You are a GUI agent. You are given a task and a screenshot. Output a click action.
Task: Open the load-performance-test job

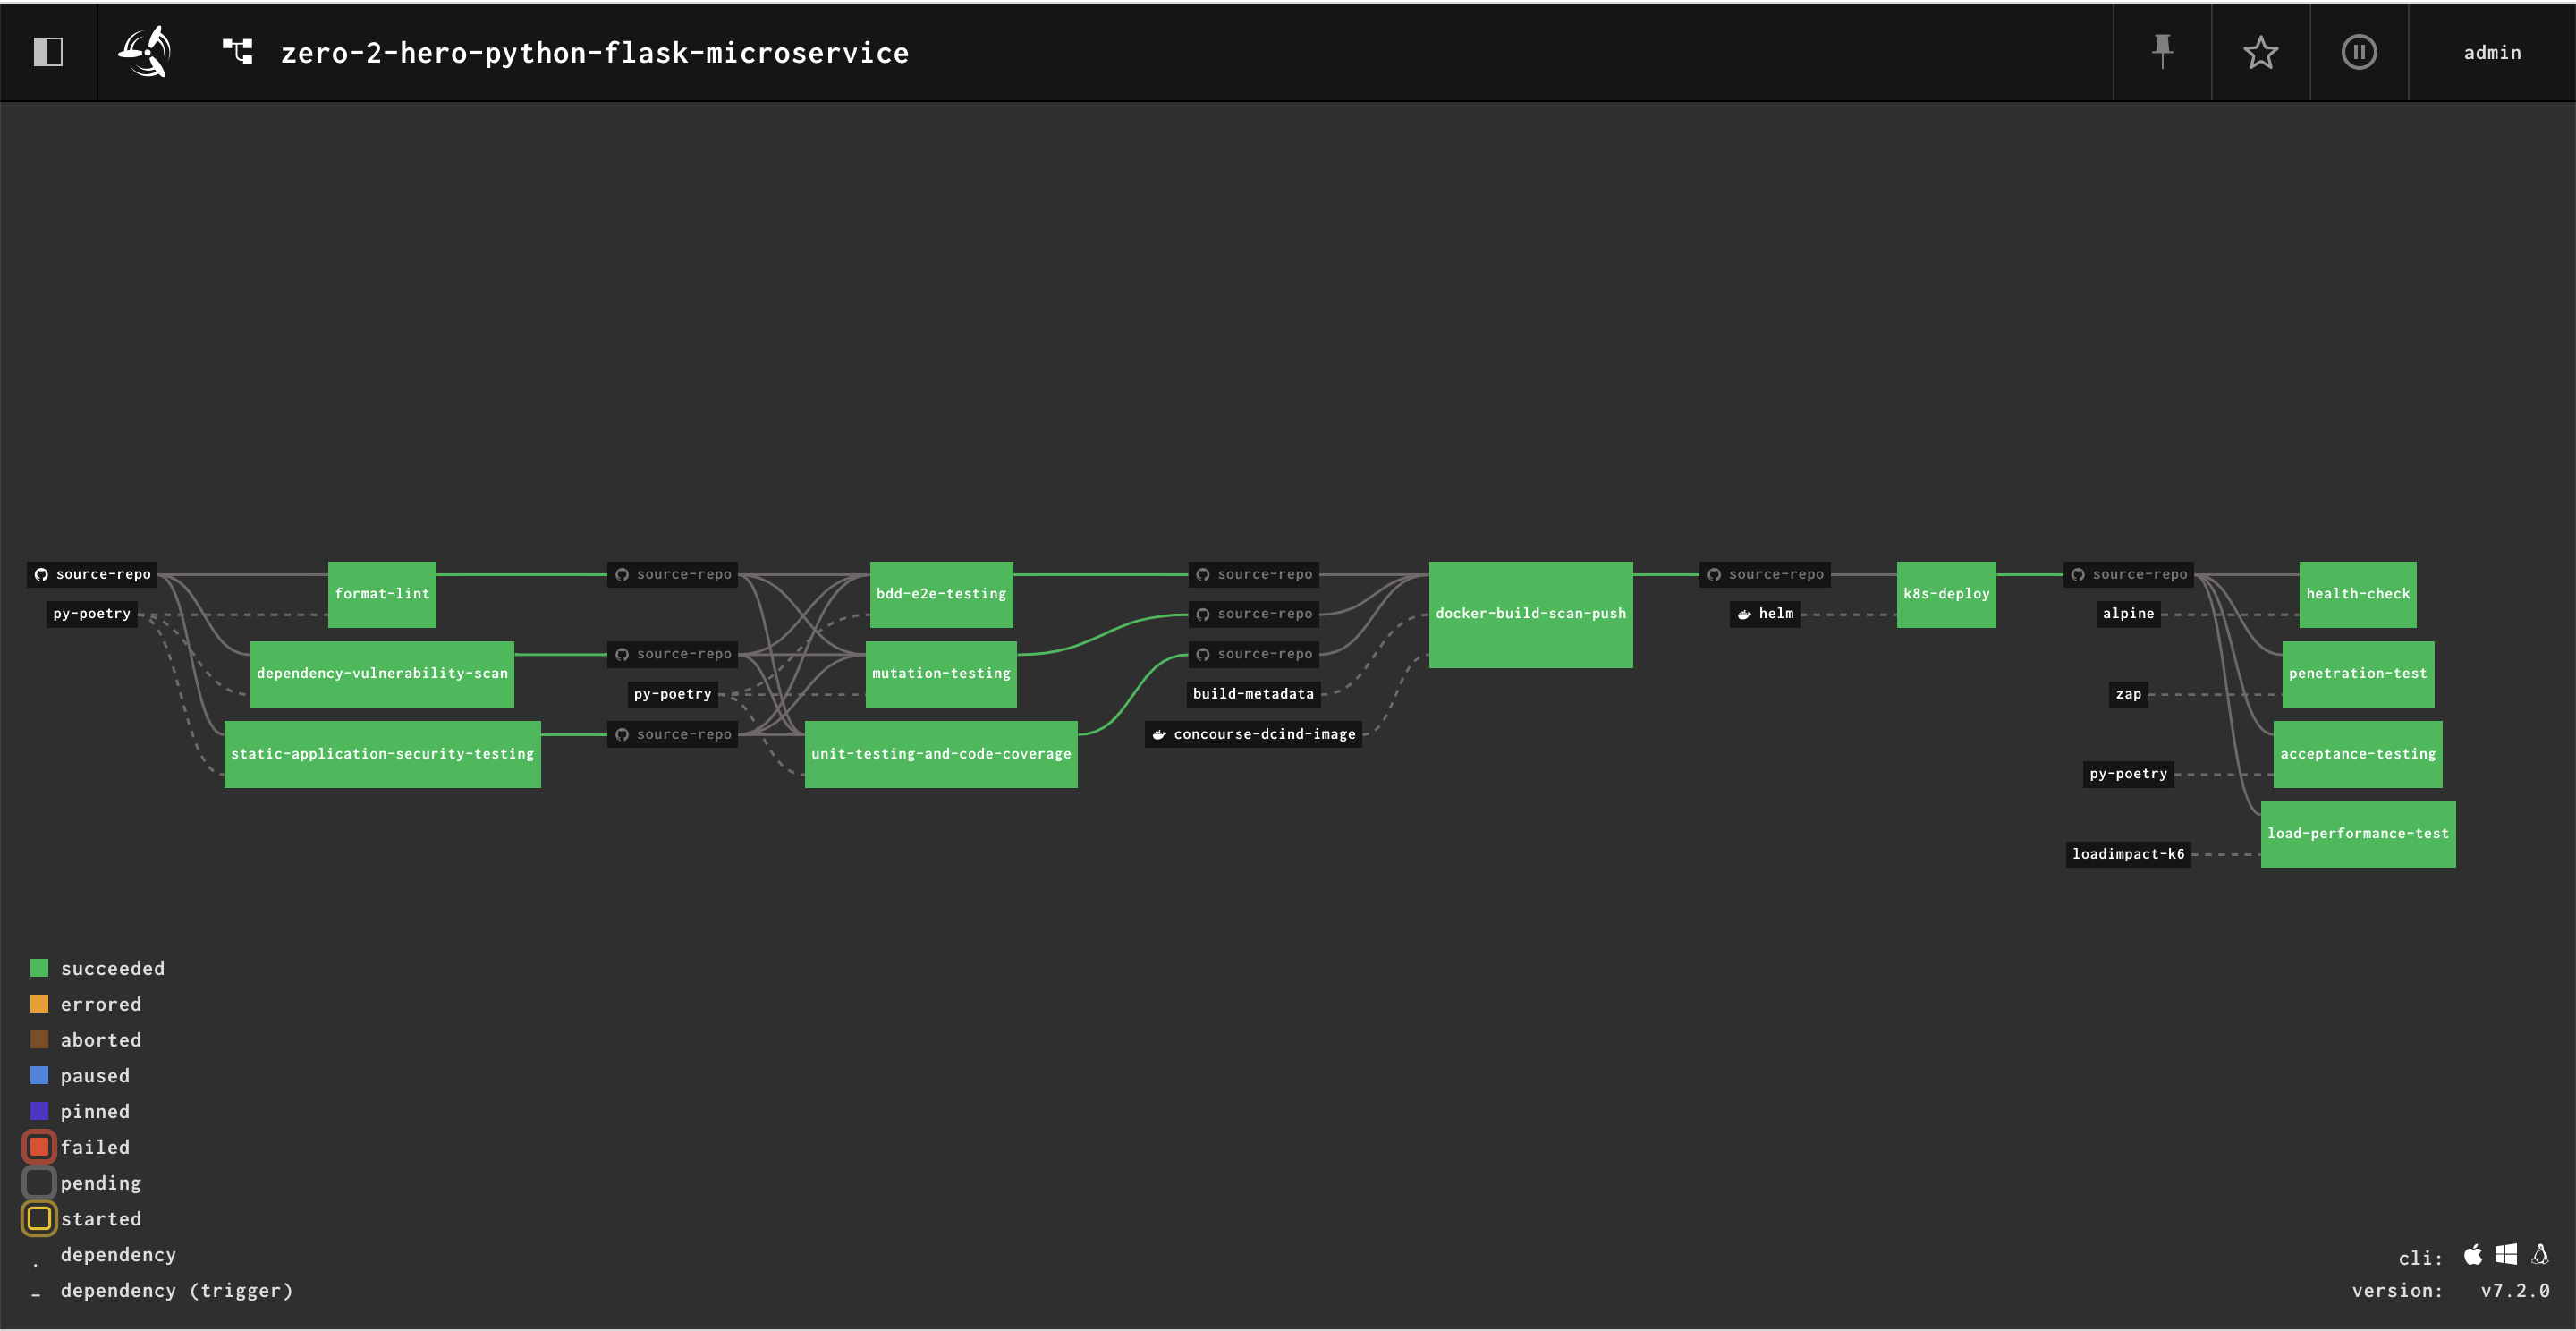point(2357,834)
